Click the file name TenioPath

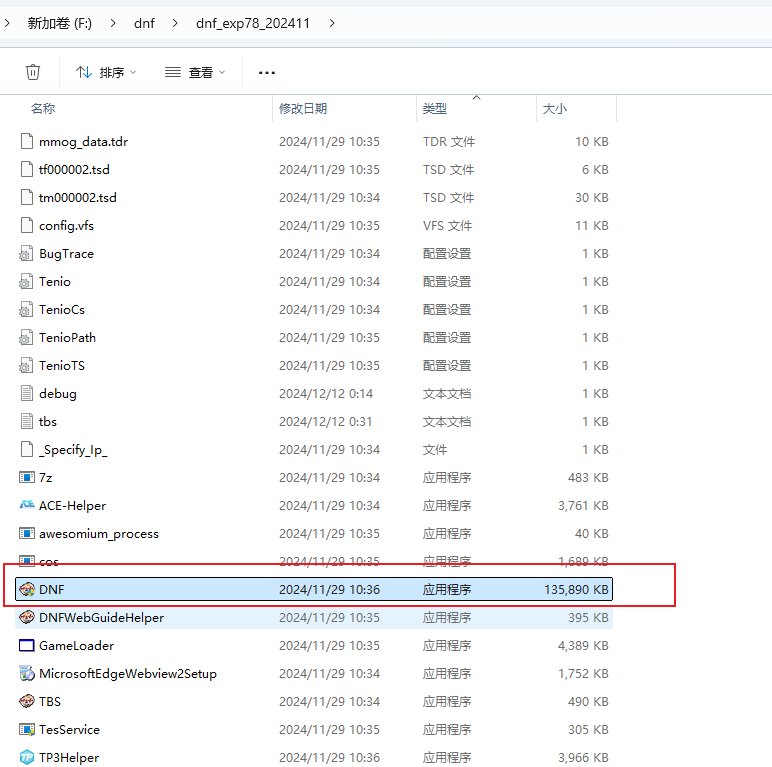point(67,338)
